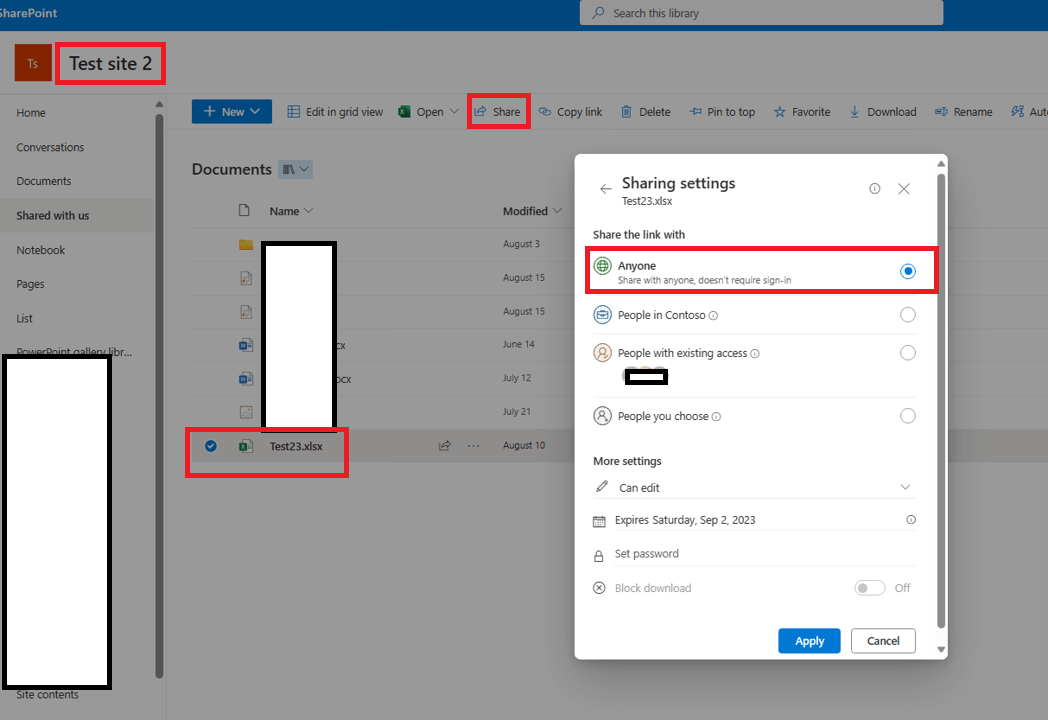1048x720 pixels.
Task: Click the August 10 modified date
Action: (x=524, y=445)
